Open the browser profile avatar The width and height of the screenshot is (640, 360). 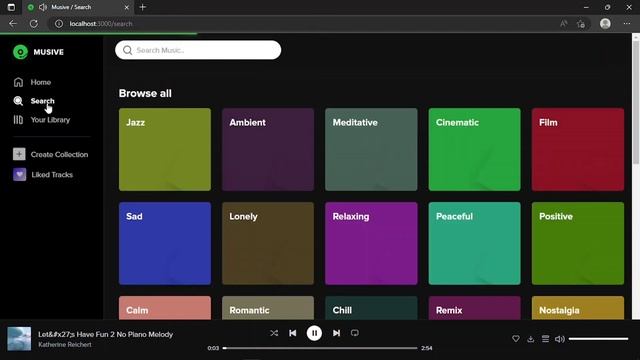tap(605, 24)
